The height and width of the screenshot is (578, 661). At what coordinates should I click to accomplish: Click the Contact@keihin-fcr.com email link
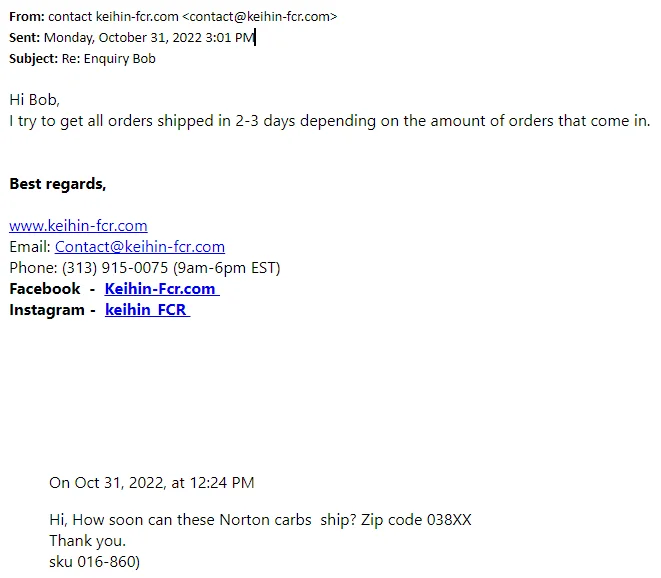(139, 247)
